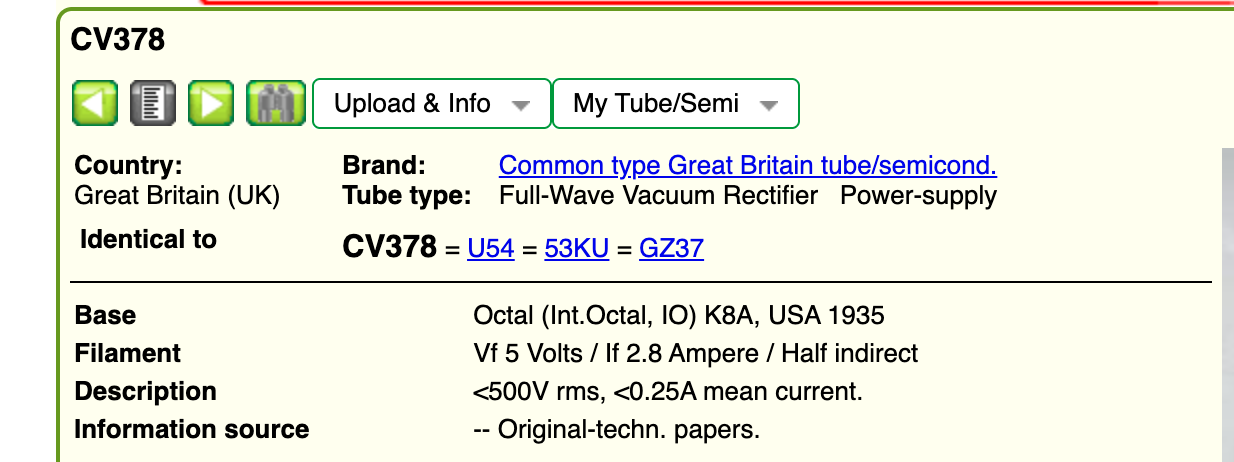Click the Octal base description text

(678, 316)
